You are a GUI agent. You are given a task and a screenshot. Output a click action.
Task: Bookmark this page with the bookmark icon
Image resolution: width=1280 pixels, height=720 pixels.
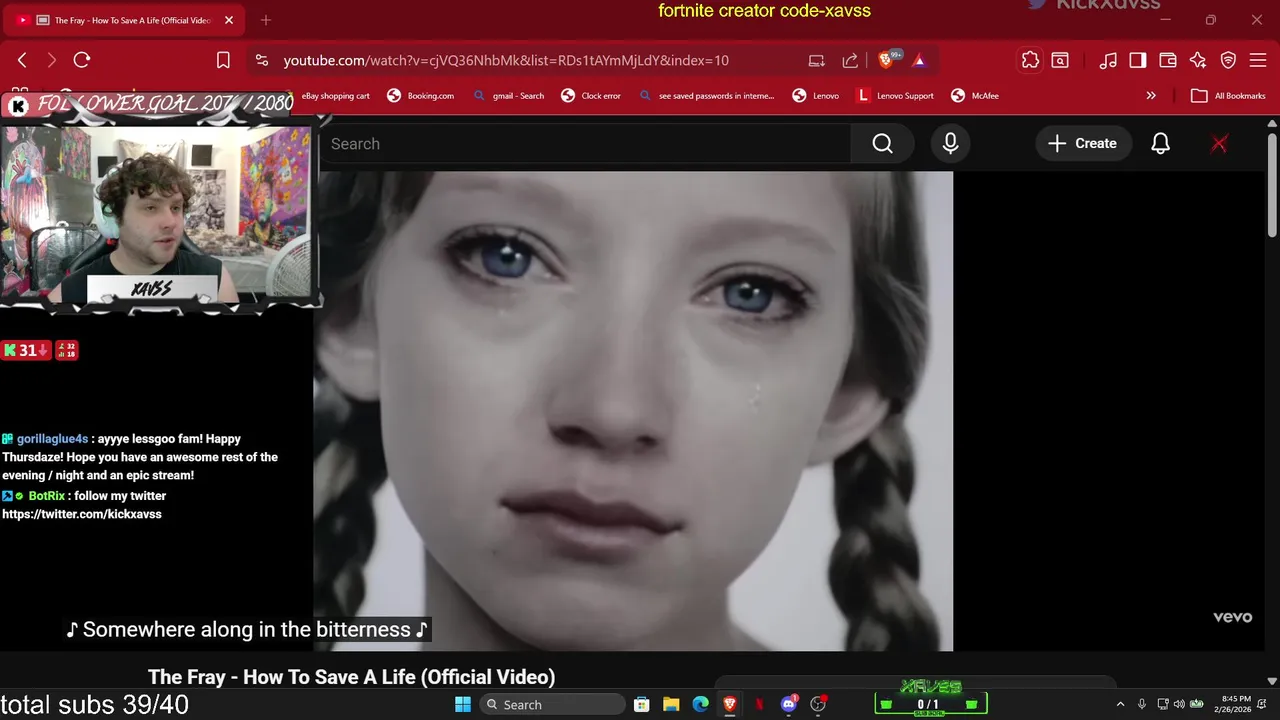click(x=223, y=60)
